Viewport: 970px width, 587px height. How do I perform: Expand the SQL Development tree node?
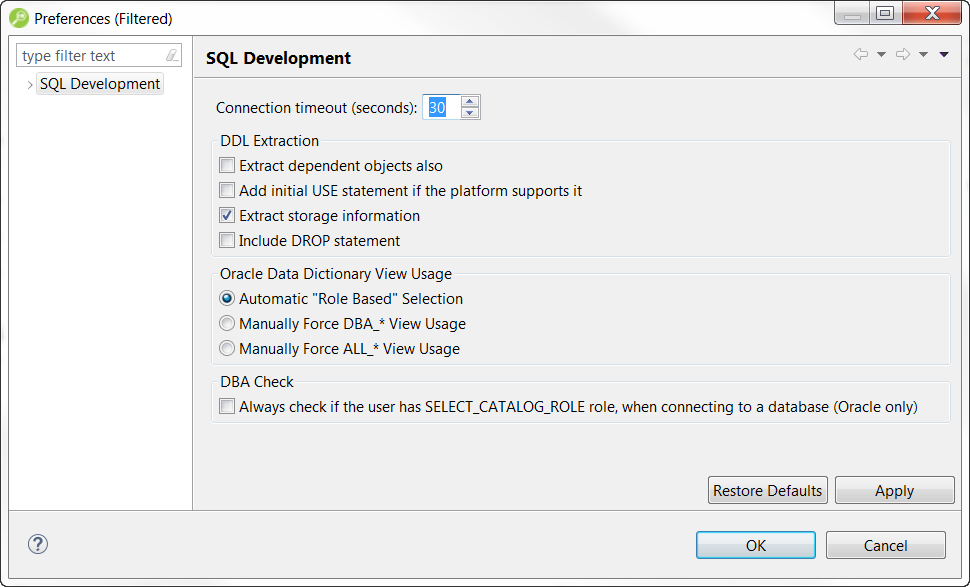point(29,85)
